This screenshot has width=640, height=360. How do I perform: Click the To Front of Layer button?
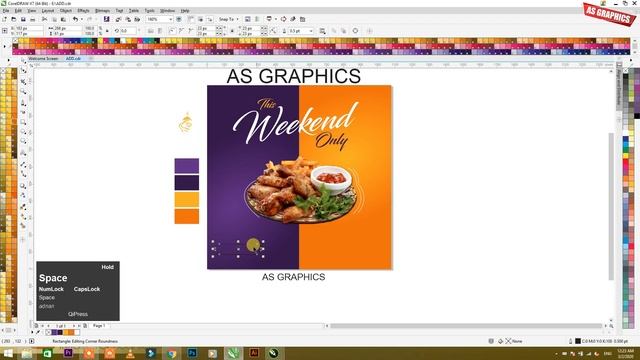click(x=334, y=31)
